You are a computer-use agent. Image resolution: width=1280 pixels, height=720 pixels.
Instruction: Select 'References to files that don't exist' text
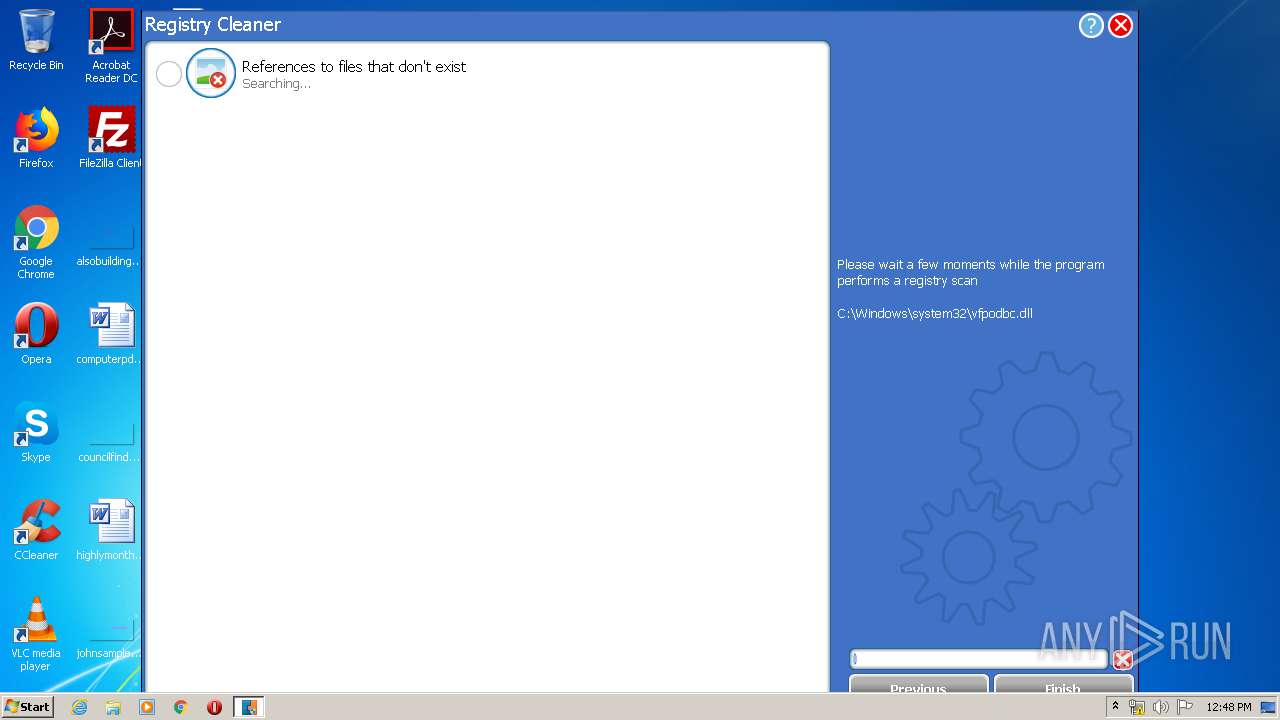(x=354, y=66)
